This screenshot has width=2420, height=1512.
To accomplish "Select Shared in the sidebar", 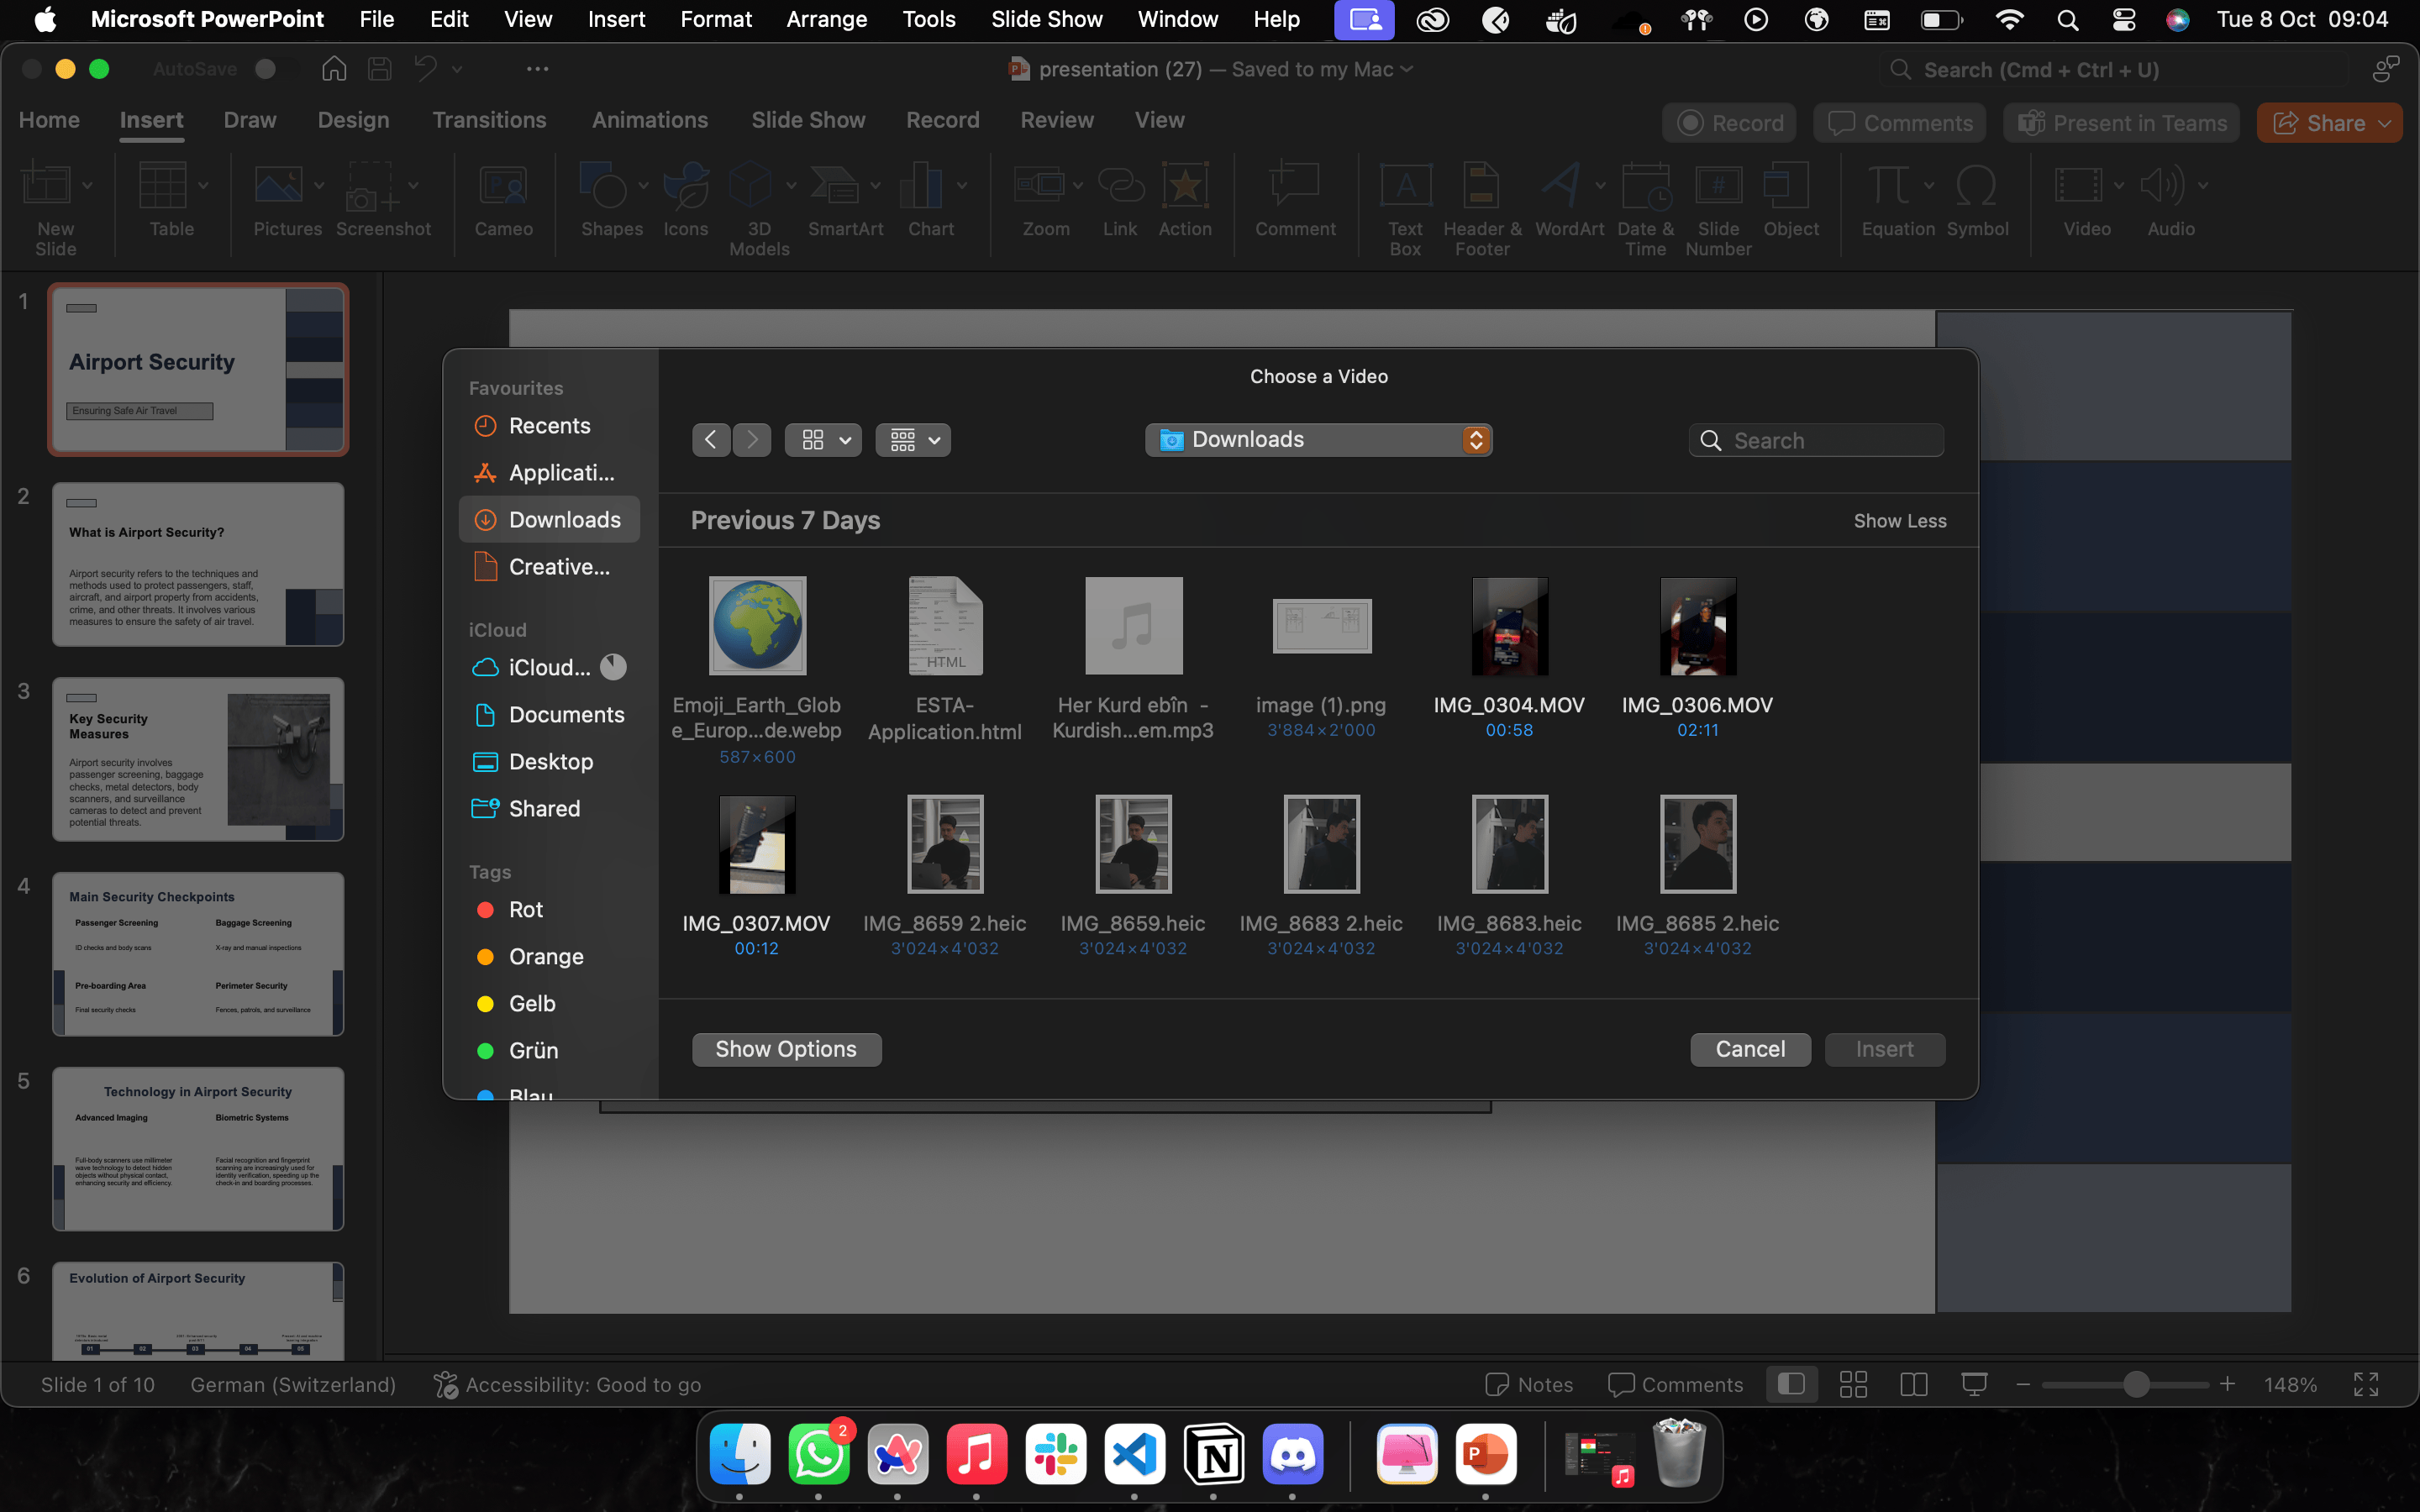I will 548,809.
